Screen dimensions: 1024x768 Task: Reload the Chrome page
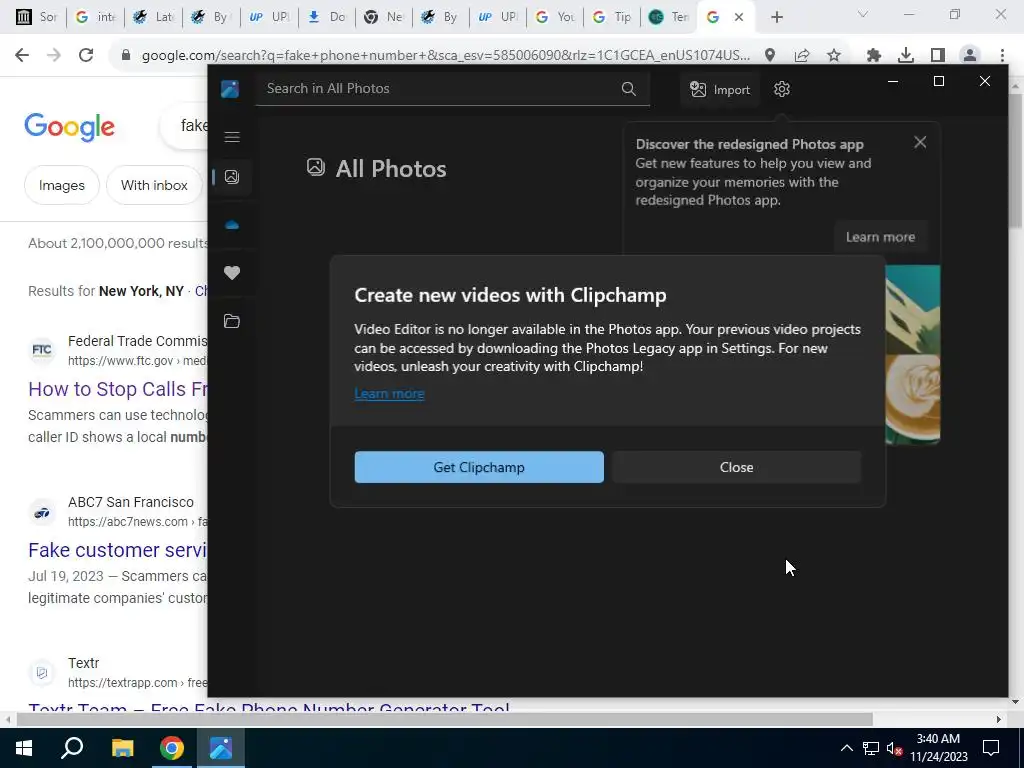pos(86,55)
